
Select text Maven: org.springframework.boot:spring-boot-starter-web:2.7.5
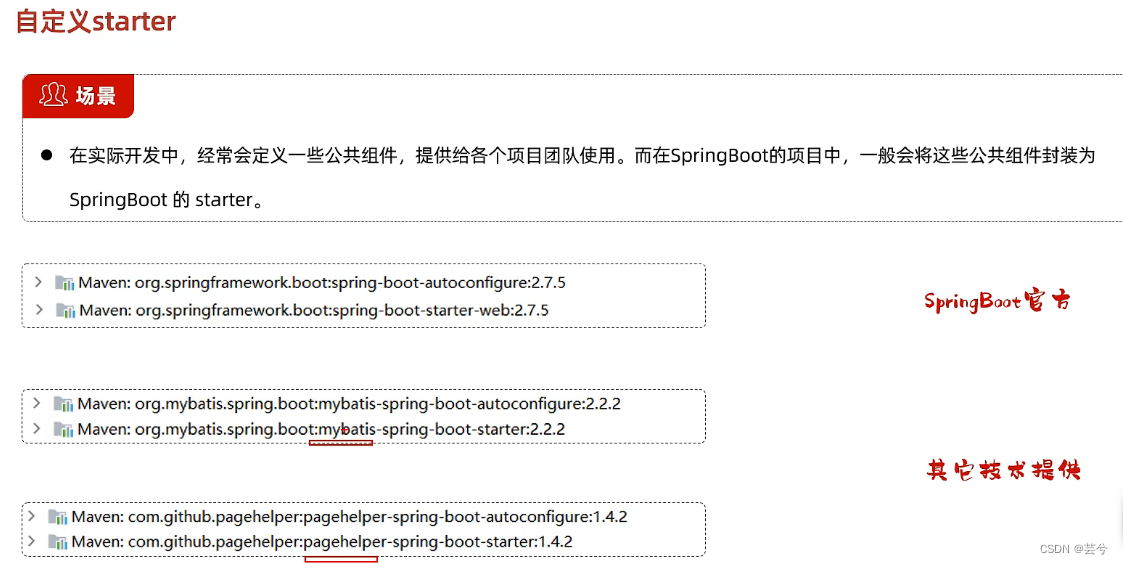(x=314, y=310)
